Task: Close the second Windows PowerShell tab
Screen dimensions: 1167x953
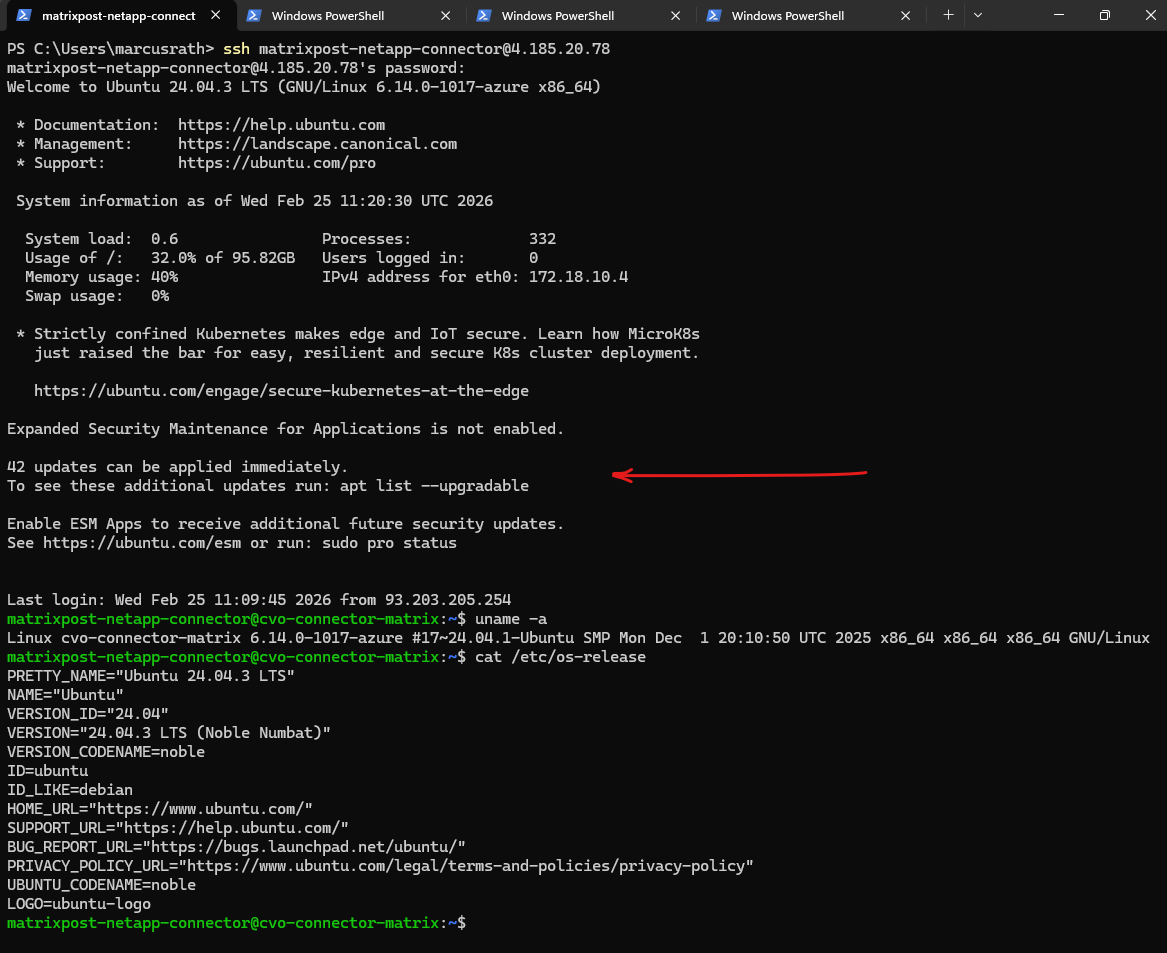Action: 446,16
